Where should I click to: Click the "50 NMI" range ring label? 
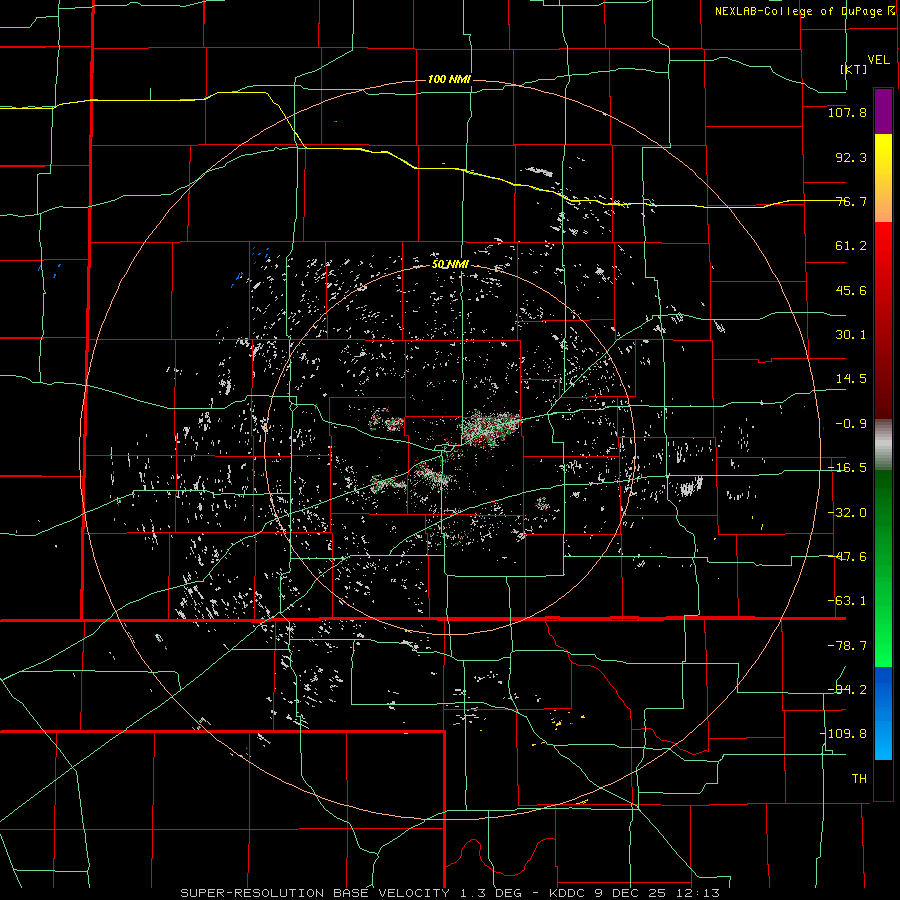[450, 265]
